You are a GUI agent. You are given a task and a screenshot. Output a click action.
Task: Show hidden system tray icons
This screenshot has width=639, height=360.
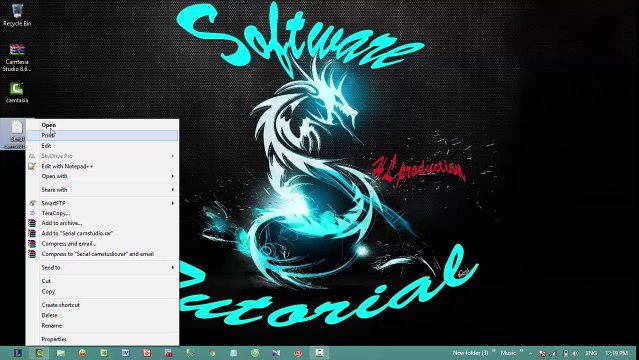[x=530, y=353]
